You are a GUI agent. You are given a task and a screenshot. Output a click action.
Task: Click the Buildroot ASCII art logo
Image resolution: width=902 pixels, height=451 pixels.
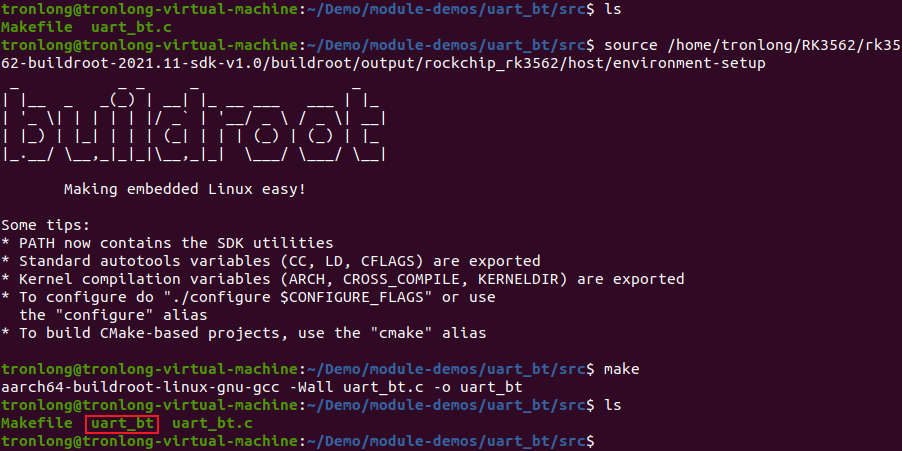193,125
